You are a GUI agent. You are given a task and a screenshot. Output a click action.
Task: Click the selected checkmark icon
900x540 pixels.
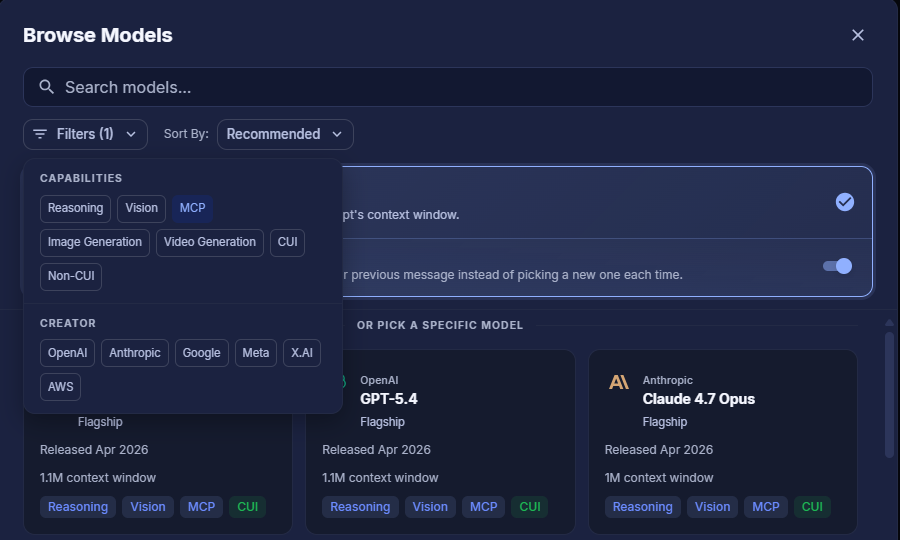844,202
